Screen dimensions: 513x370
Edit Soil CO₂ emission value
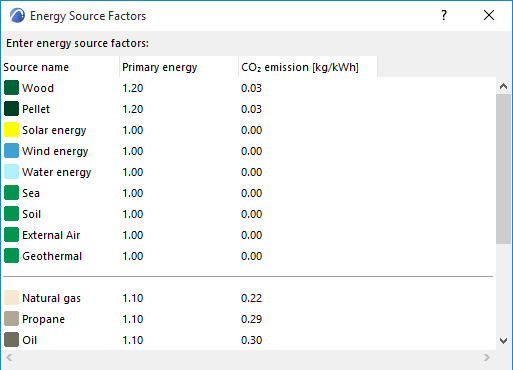(x=252, y=214)
